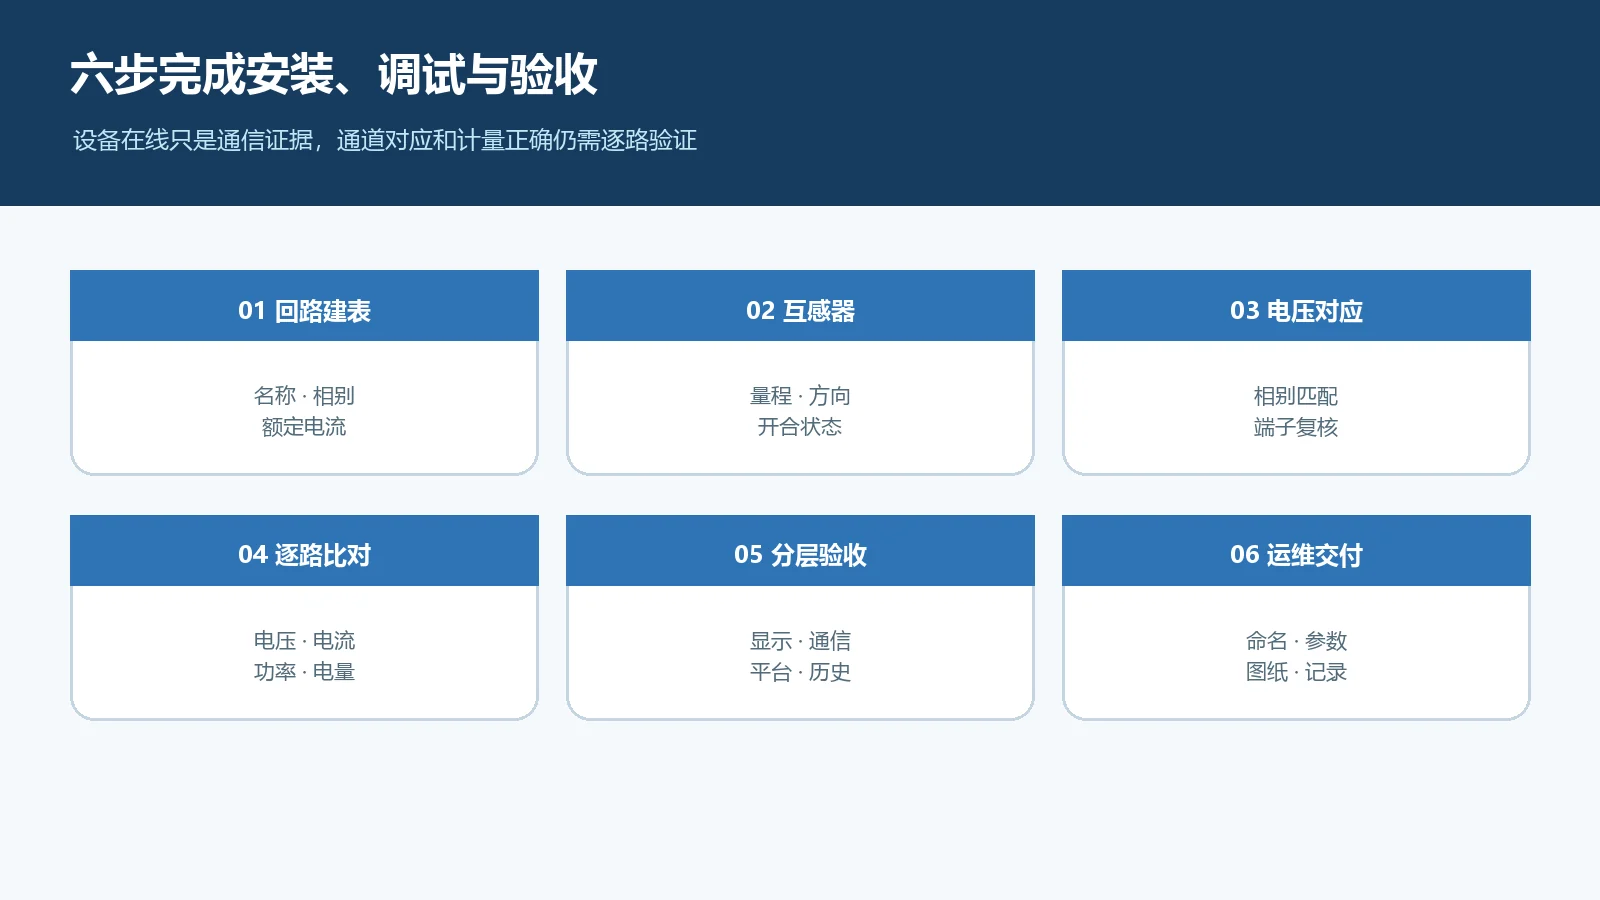Select the text 功率 · 电量

(x=304, y=672)
